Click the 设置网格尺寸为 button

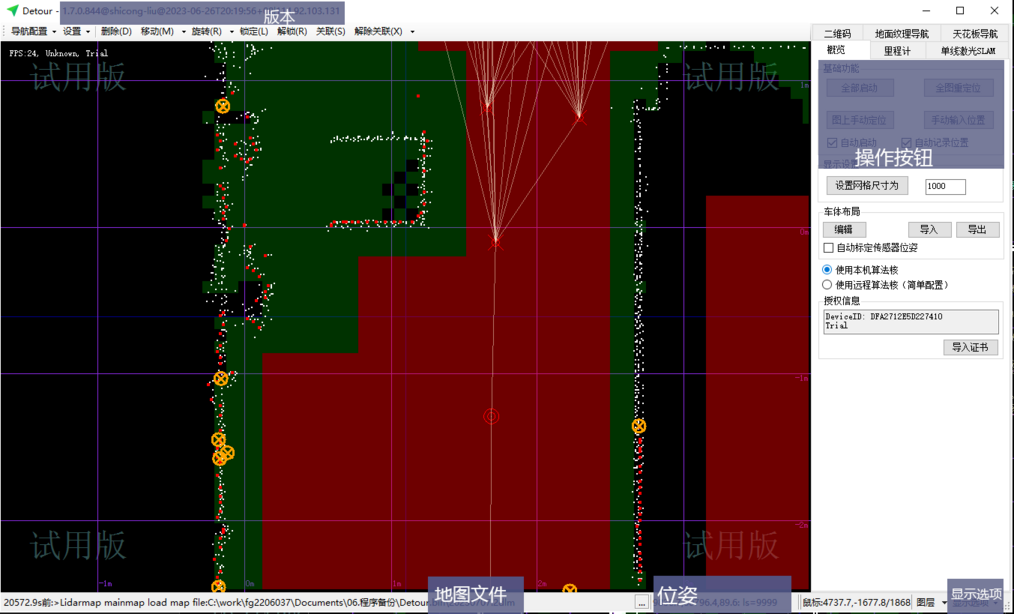click(867, 186)
